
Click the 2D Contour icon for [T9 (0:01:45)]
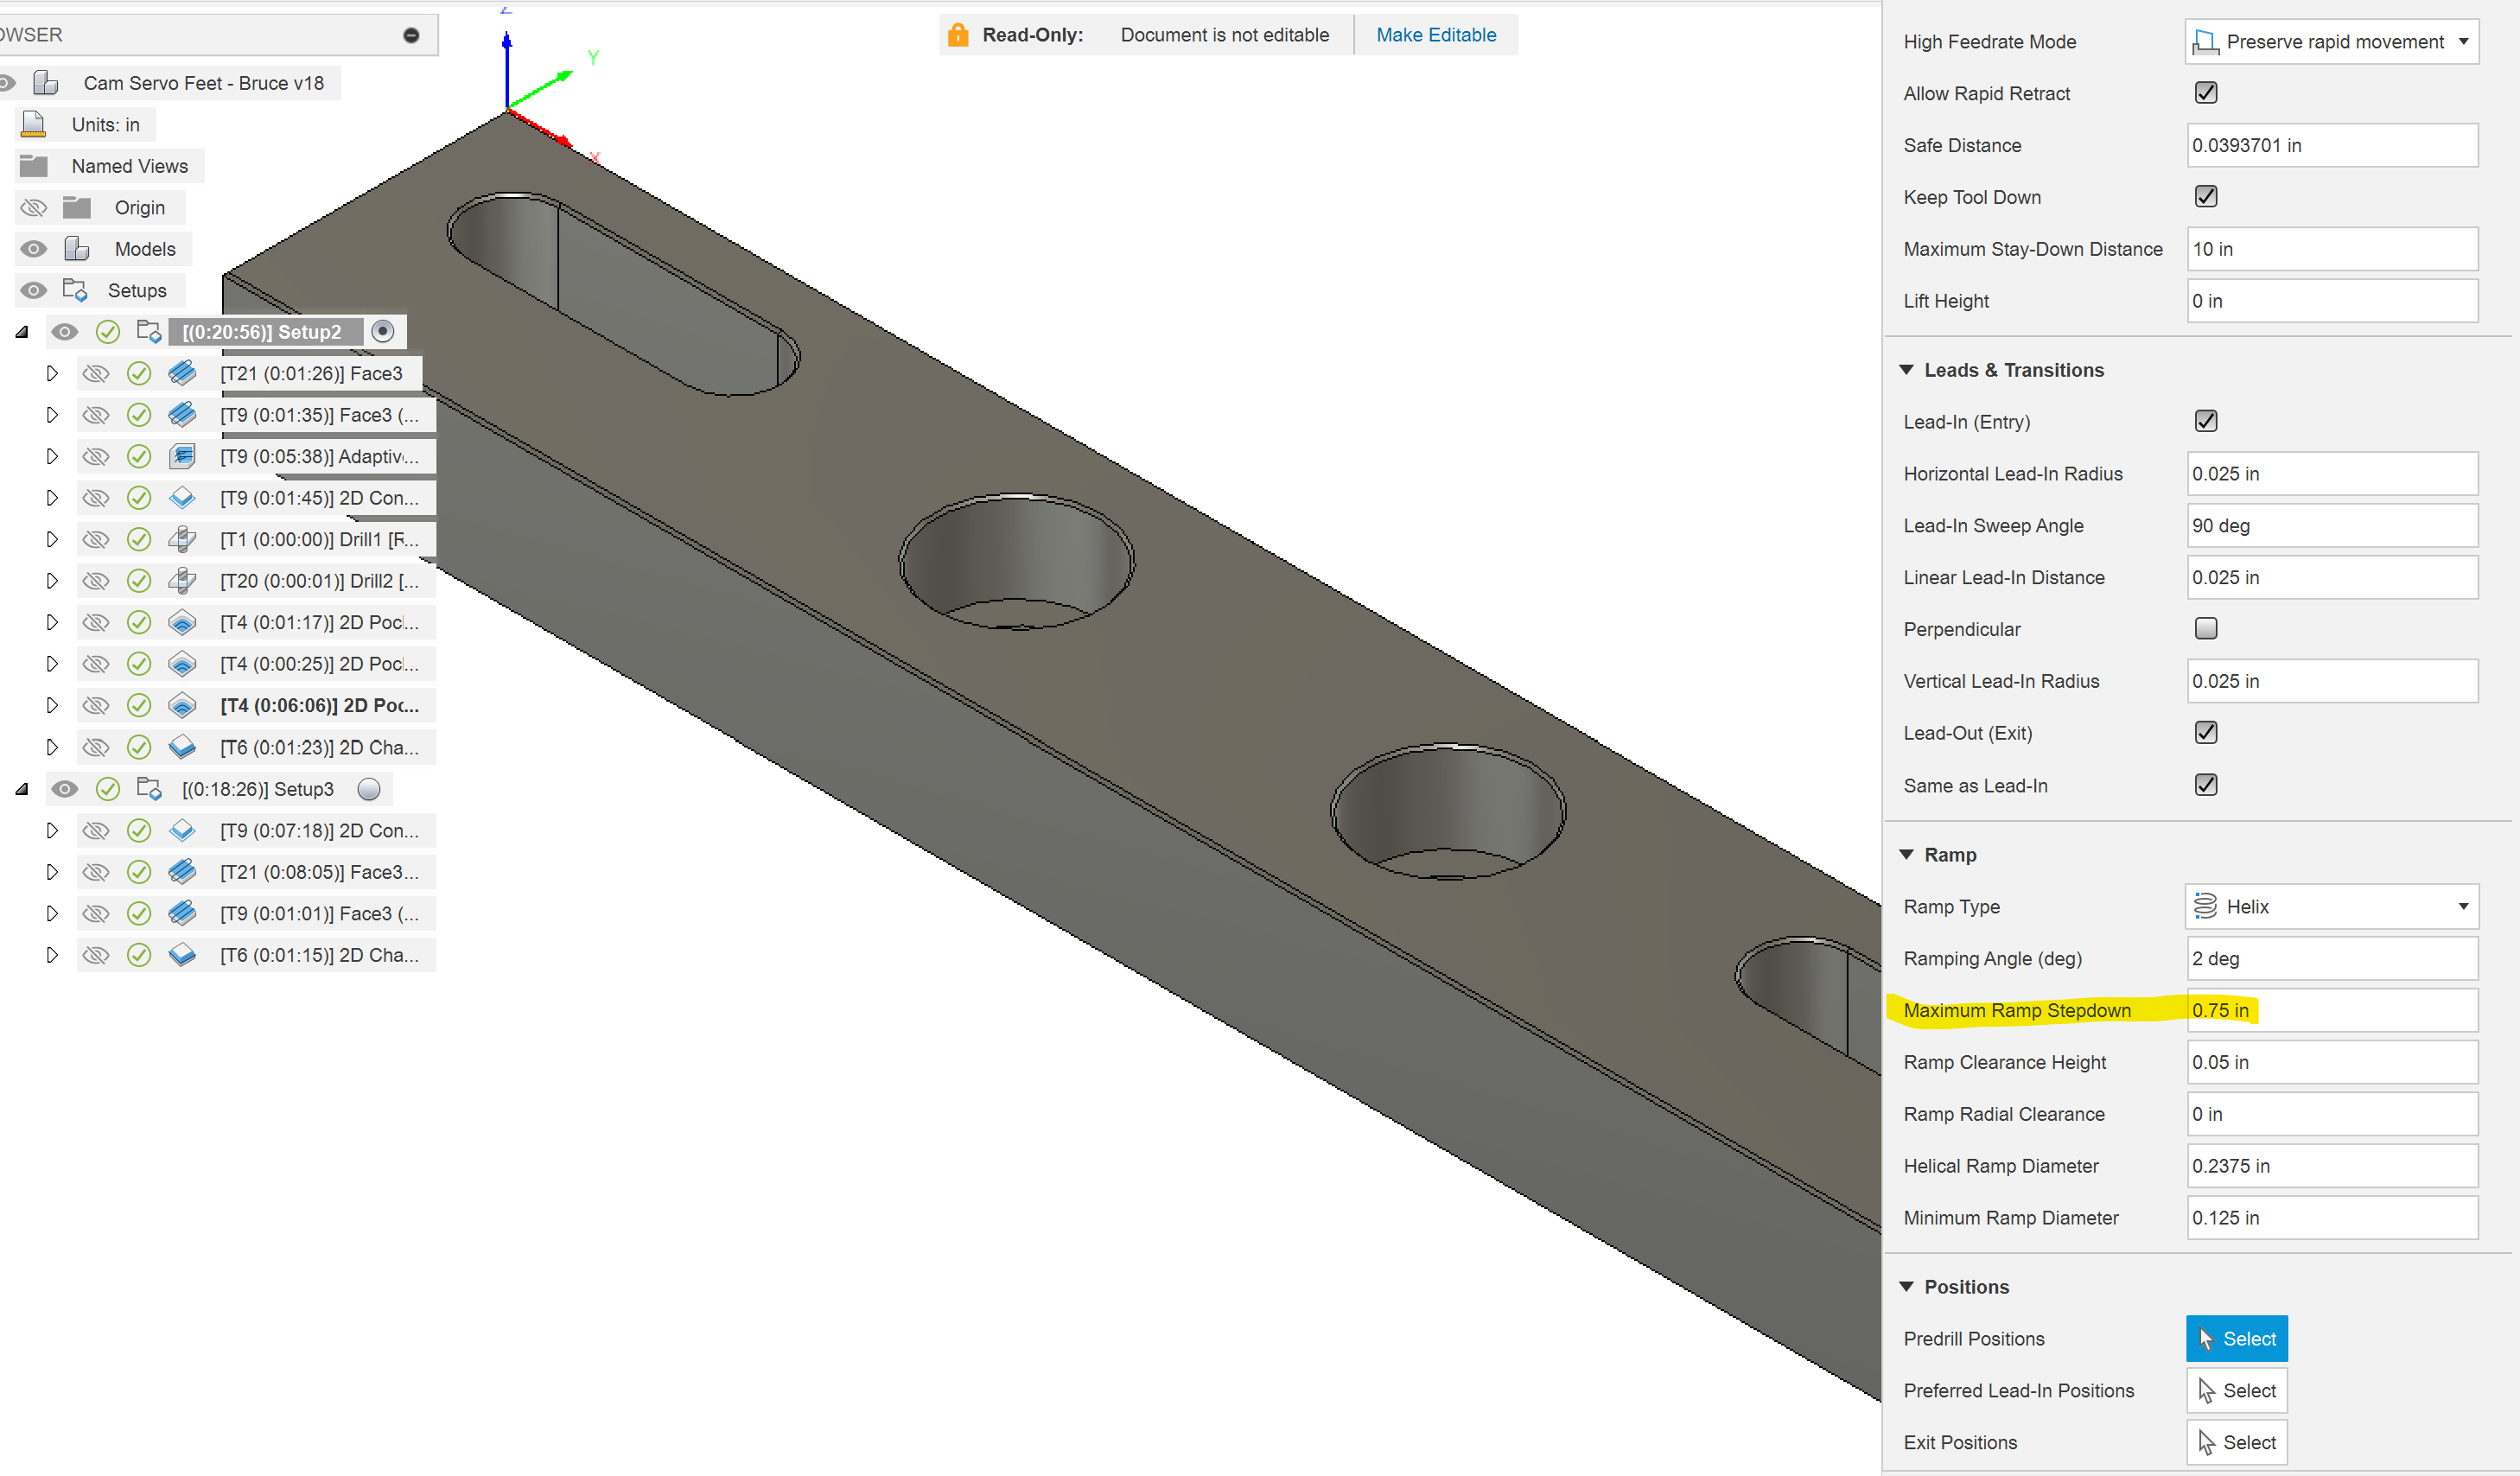pos(183,497)
